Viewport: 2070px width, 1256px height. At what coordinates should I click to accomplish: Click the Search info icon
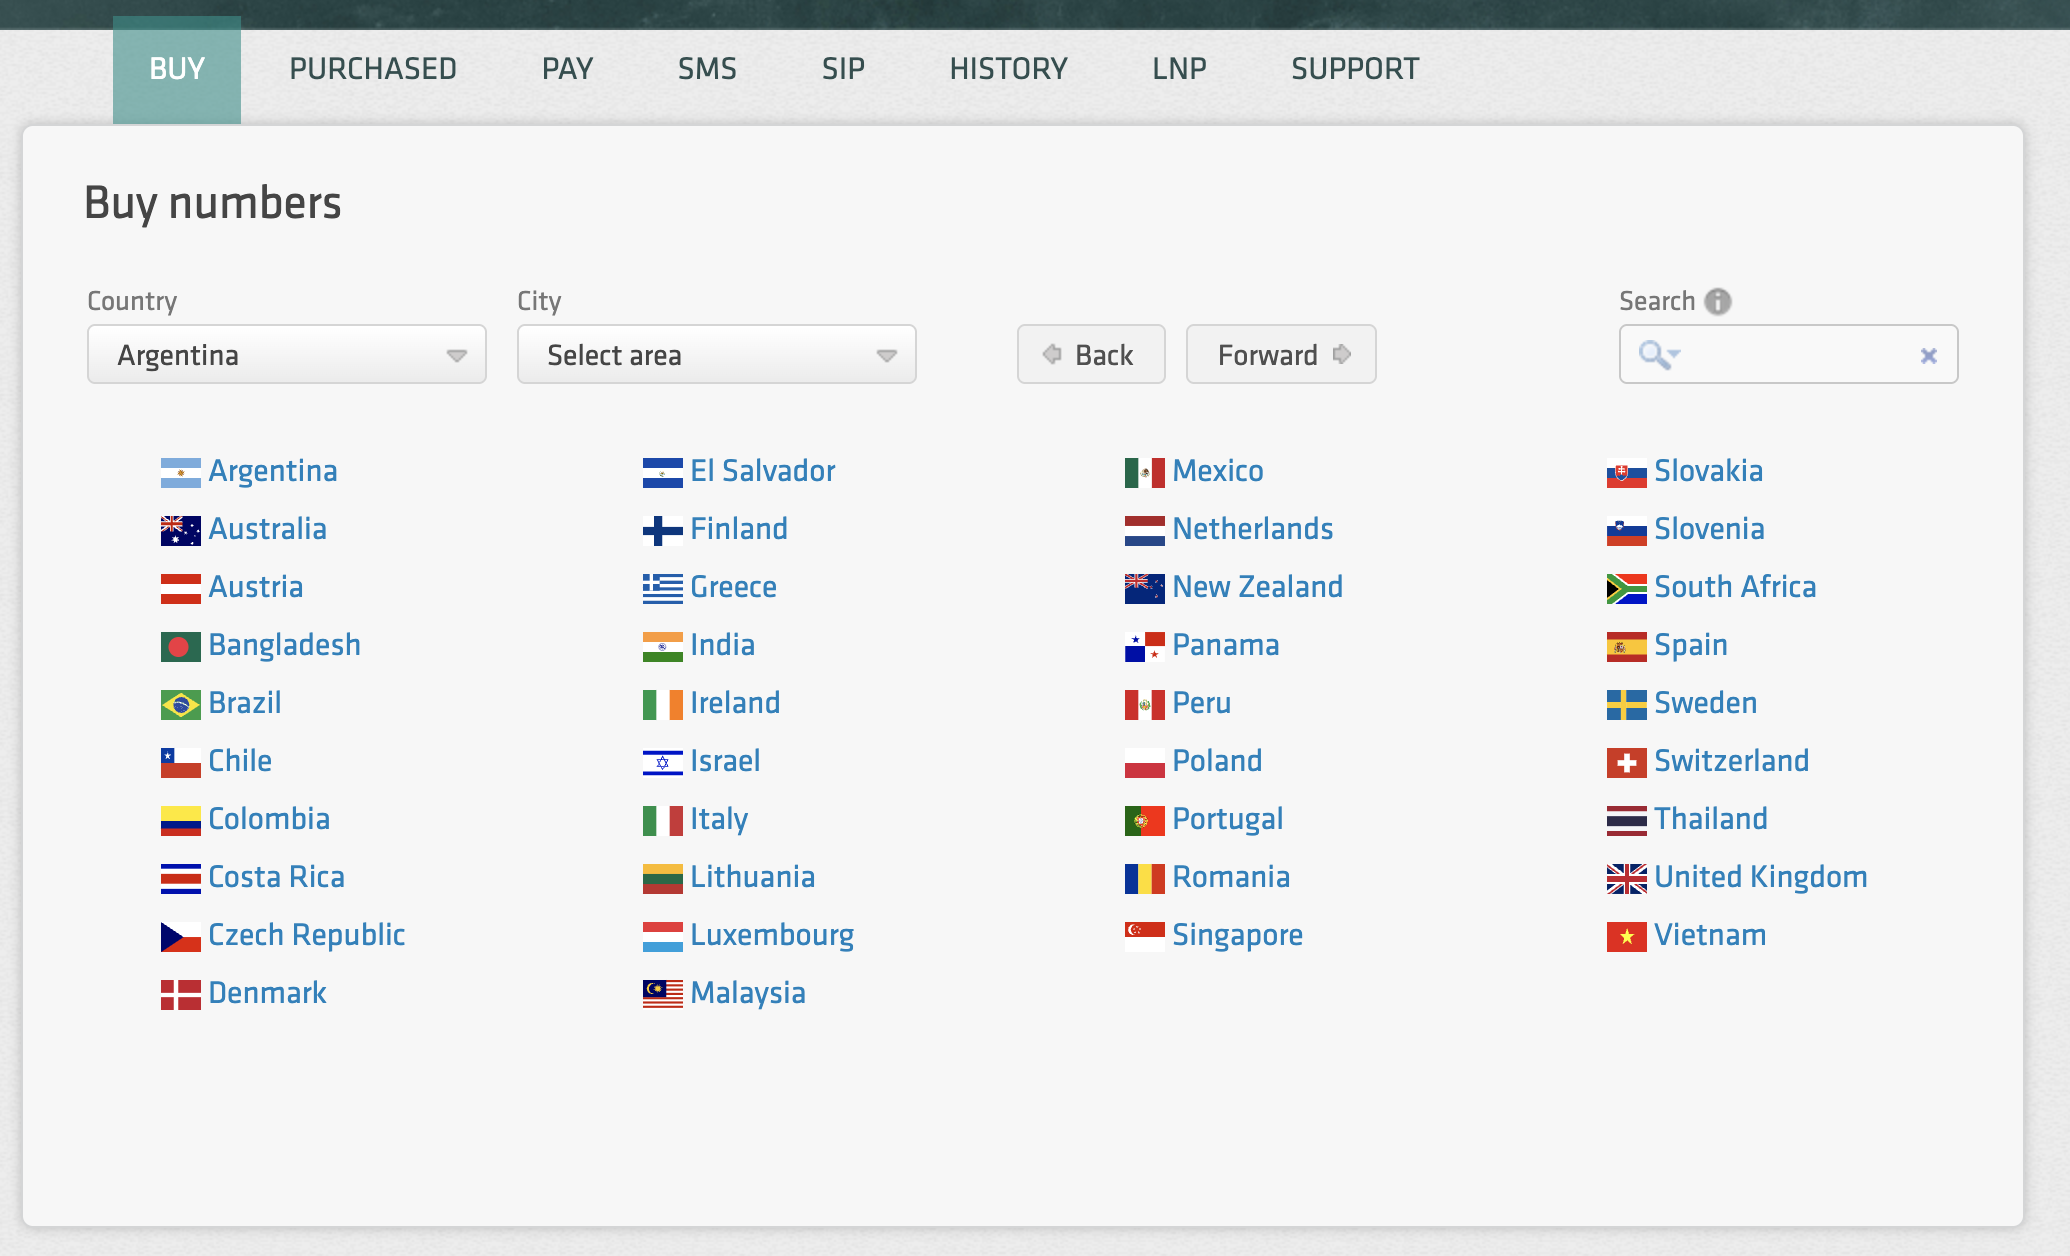coord(1717,301)
